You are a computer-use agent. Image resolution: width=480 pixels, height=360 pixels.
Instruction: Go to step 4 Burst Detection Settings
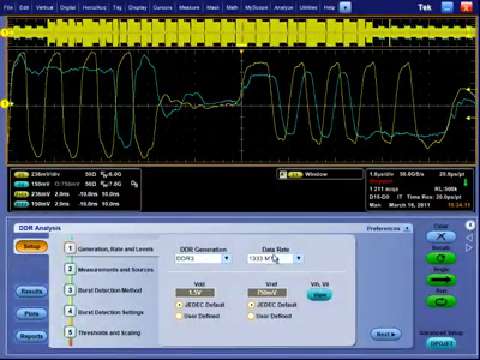point(104,312)
